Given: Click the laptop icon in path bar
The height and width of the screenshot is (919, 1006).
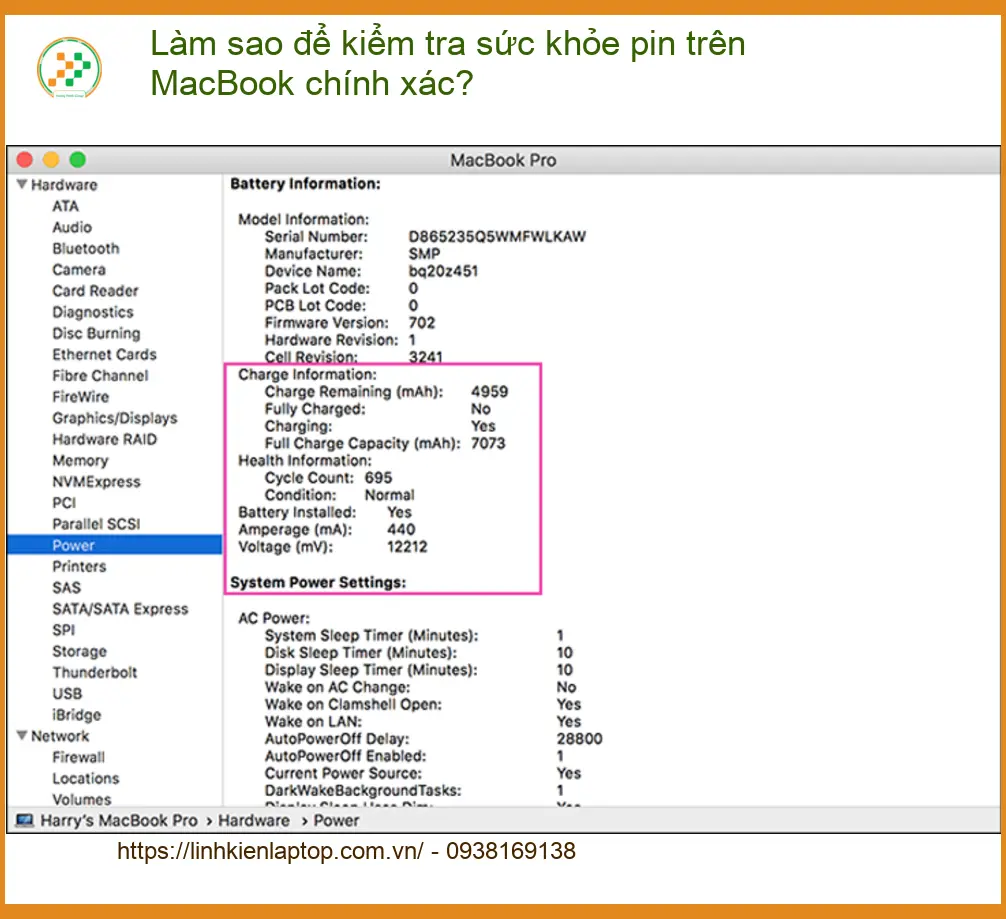Looking at the screenshot, I should [24, 820].
